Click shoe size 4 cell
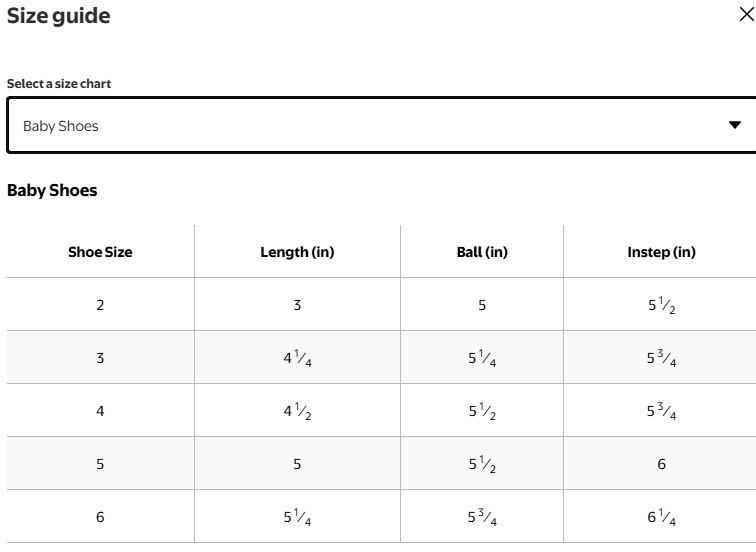This screenshot has height=552, width=756. (x=100, y=411)
